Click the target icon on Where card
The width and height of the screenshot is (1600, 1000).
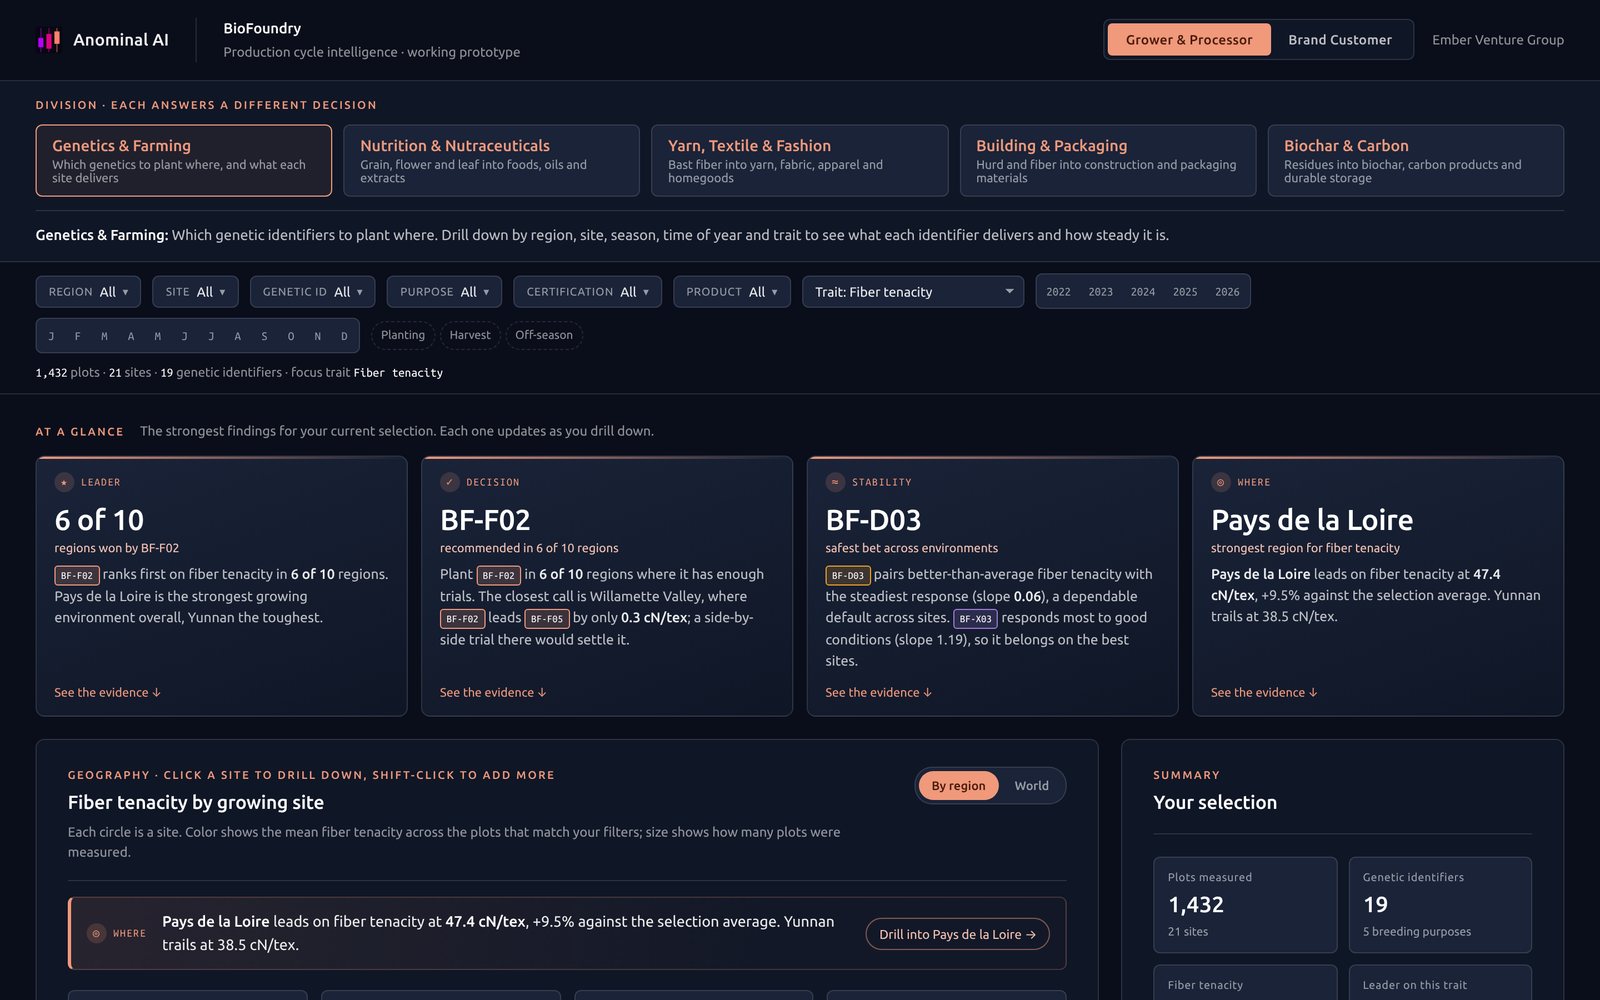(x=1220, y=482)
